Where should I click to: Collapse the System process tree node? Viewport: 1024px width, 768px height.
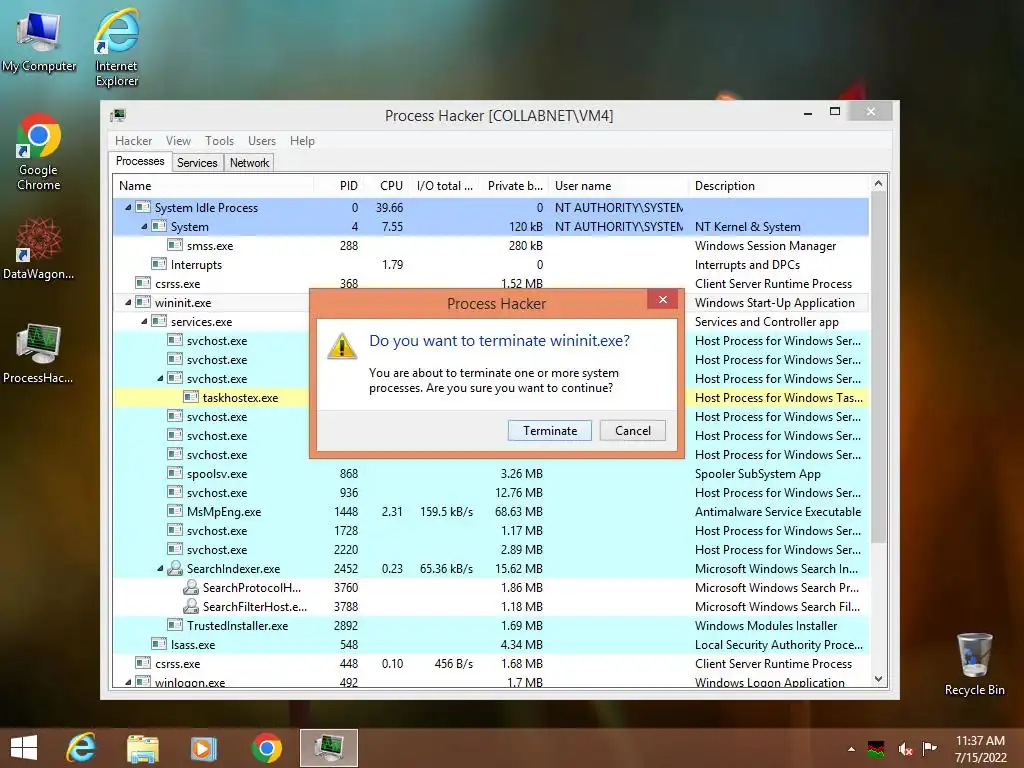(x=144, y=227)
